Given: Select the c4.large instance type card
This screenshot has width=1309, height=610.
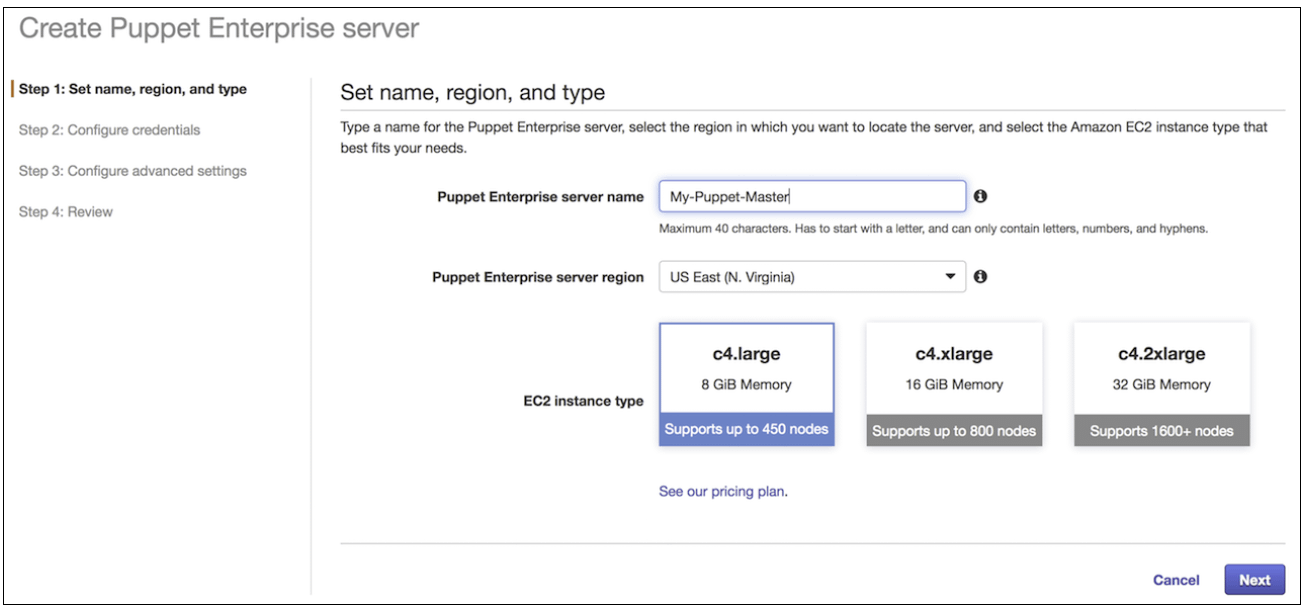Looking at the screenshot, I should coord(747,384).
